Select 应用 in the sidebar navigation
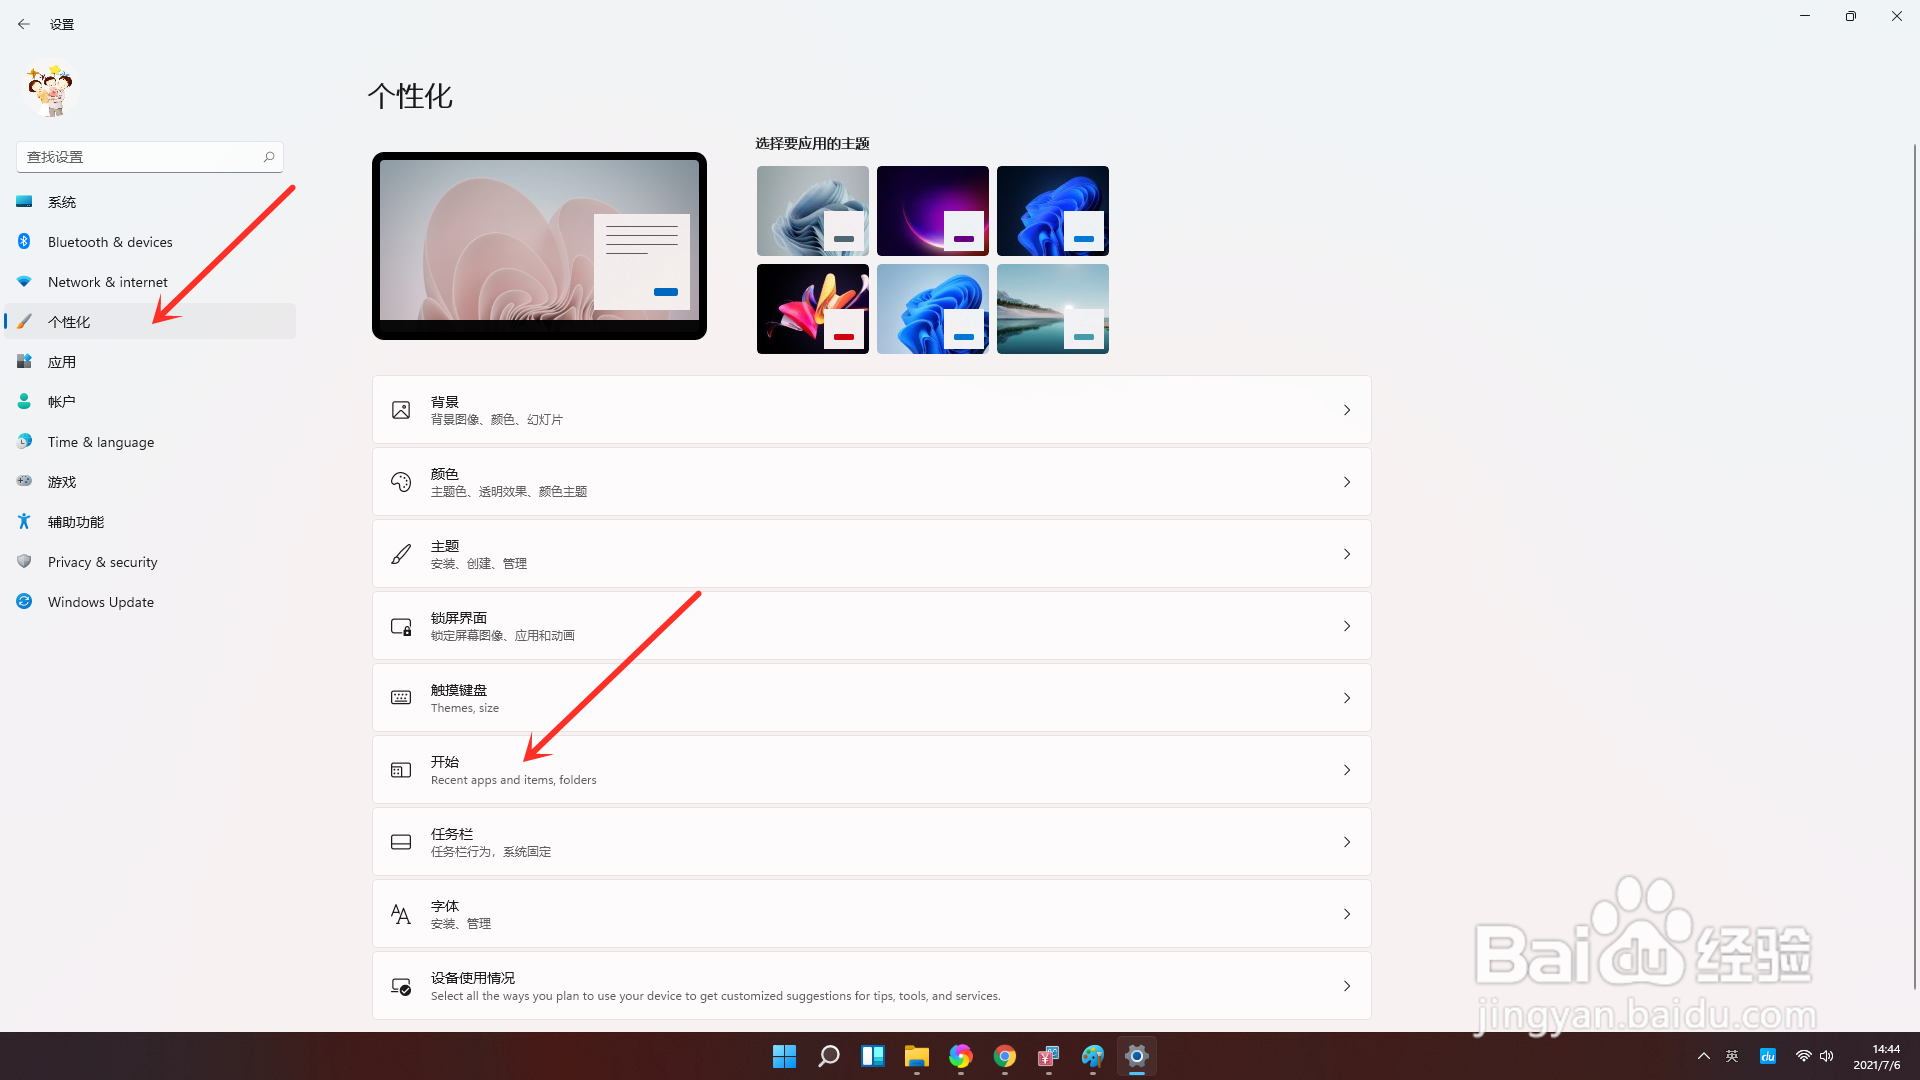This screenshot has width=1920, height=1080. pyautogui.click(x=61, y=361)
